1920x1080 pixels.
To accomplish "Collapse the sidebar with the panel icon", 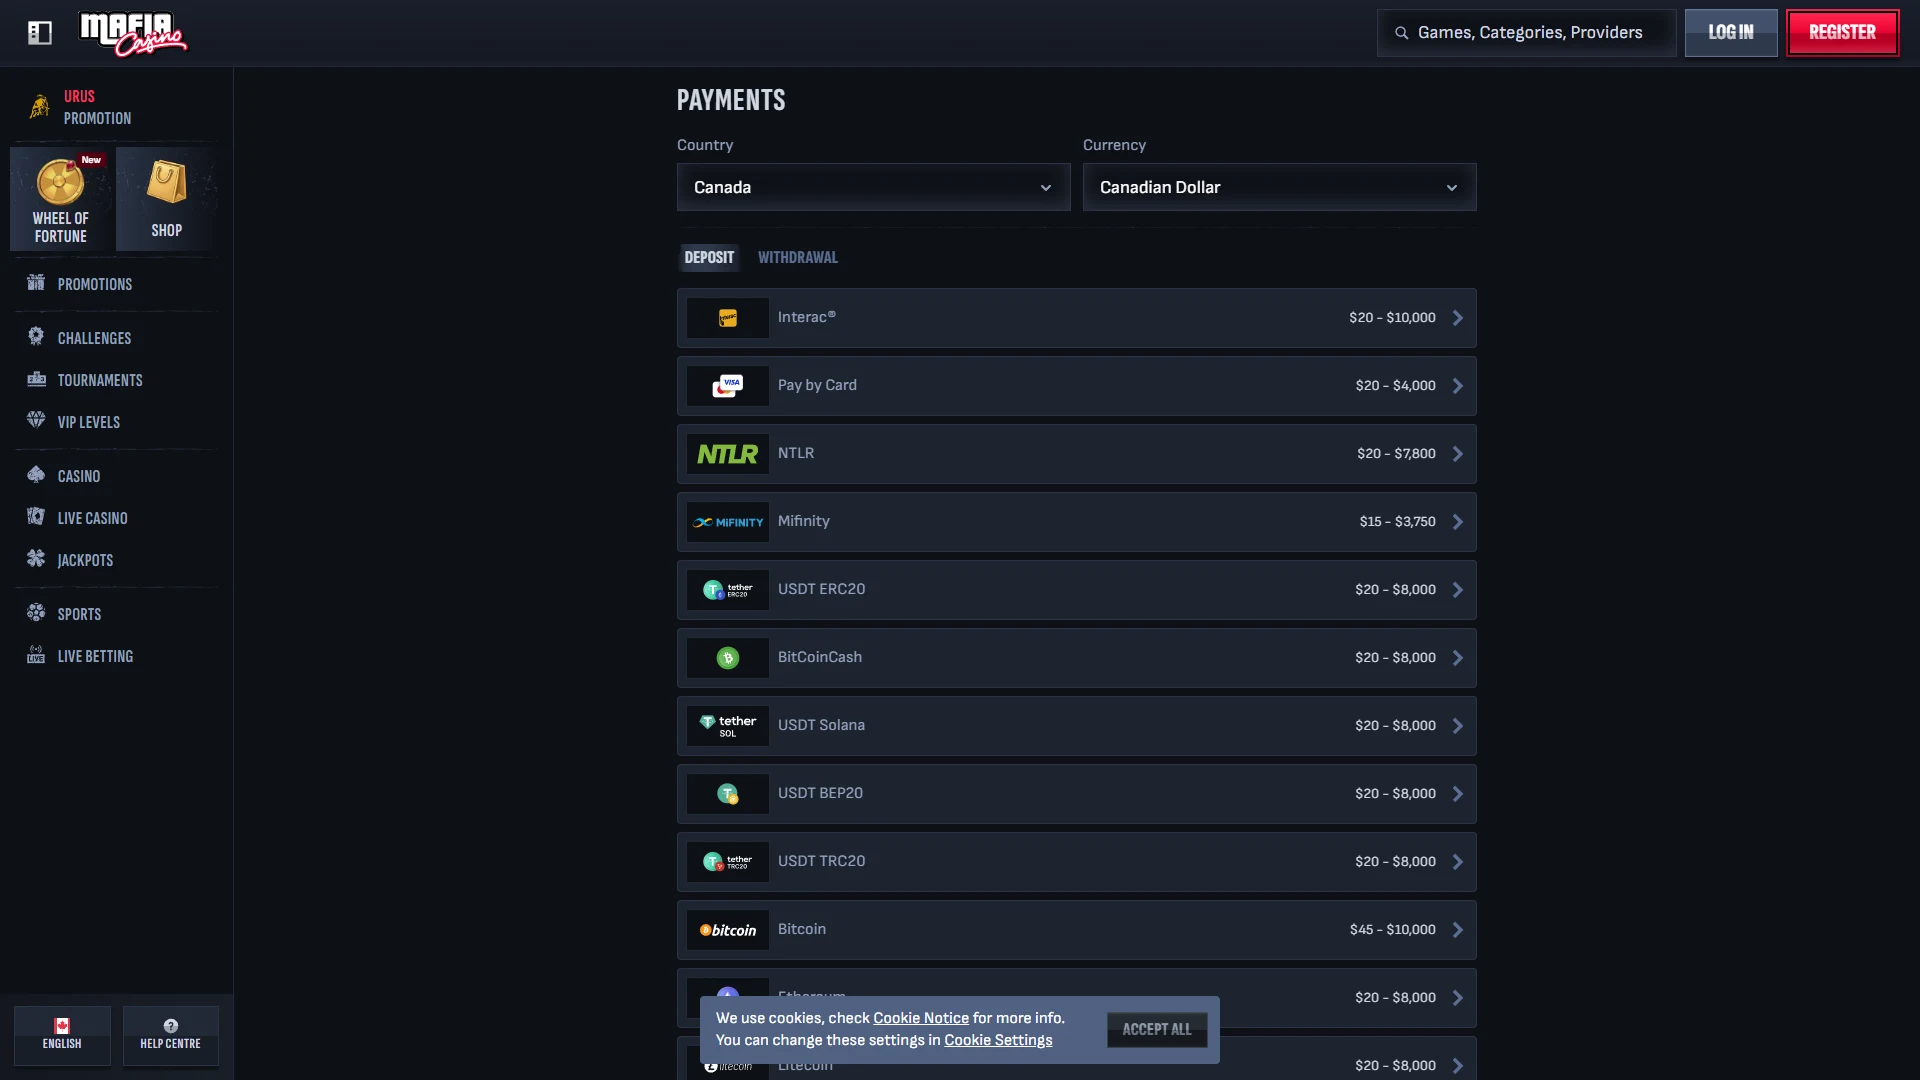I will pos(40,33).
